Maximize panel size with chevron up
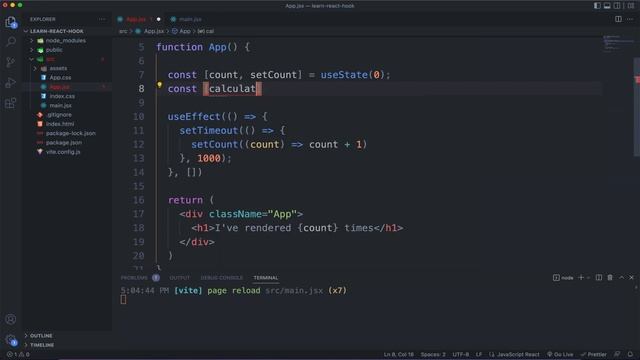Screen dimensions: 640x360 click(x=621, y=278)
